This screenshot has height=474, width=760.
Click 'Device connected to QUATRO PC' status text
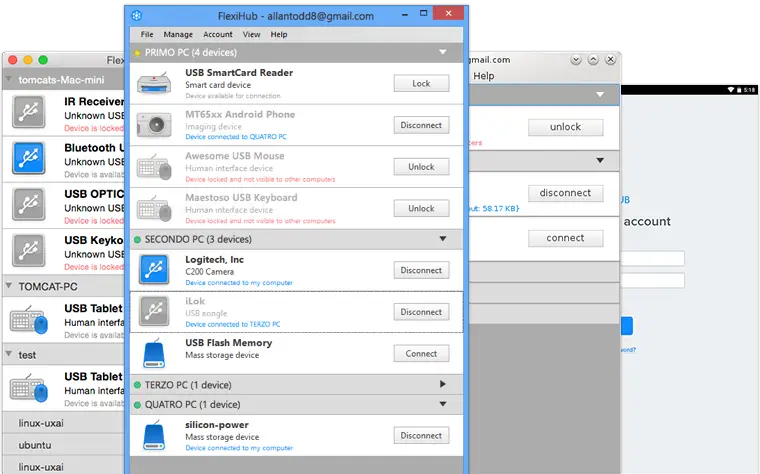[x=236, y=137]
